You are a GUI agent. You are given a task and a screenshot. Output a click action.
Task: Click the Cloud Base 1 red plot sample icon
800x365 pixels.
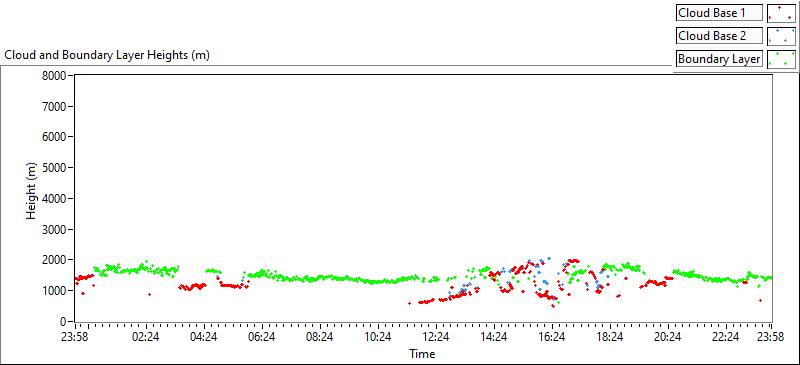point(781,13)
